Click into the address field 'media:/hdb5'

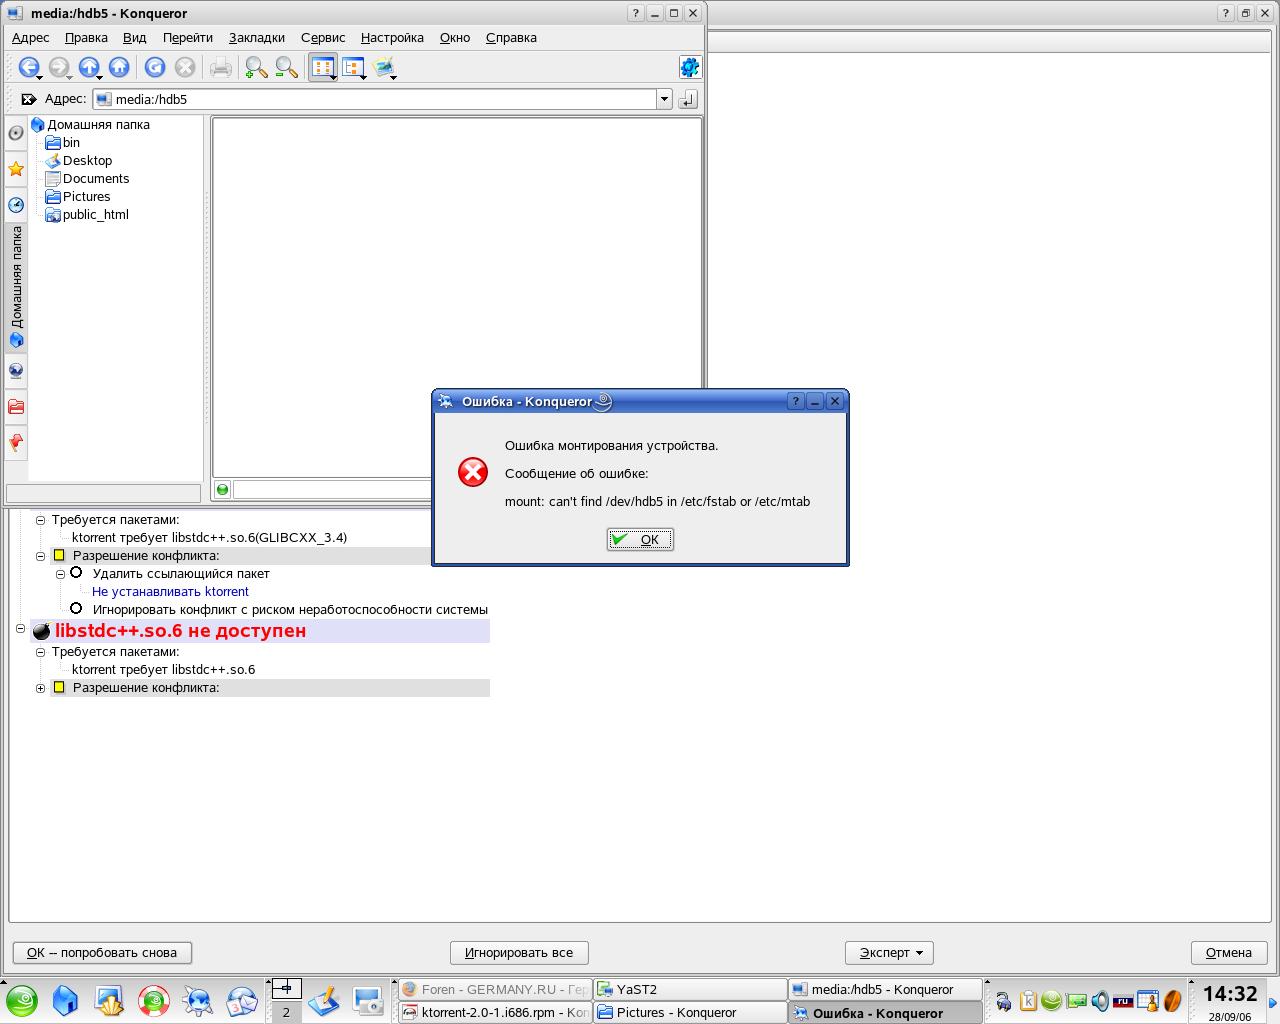[375, 99]
